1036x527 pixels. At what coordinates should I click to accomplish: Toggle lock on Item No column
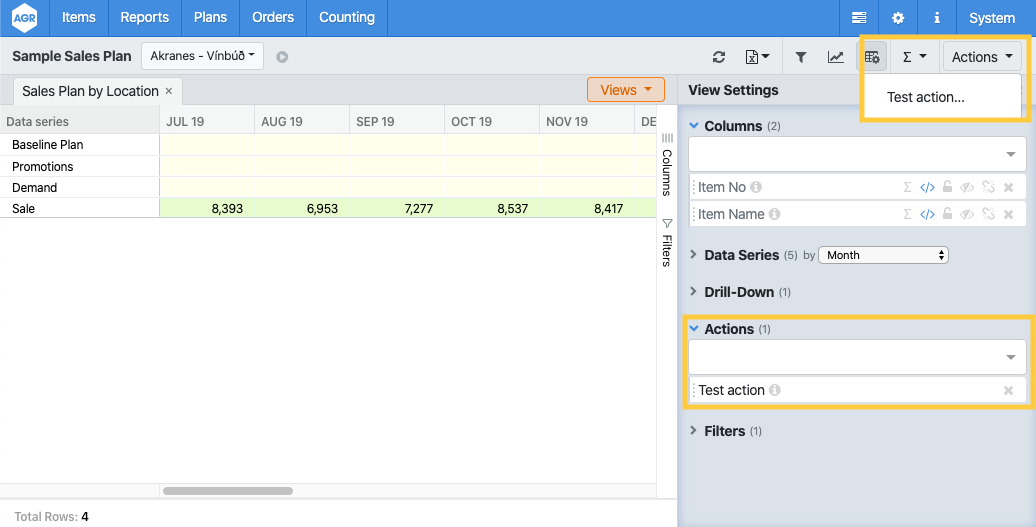click(947, 187)
